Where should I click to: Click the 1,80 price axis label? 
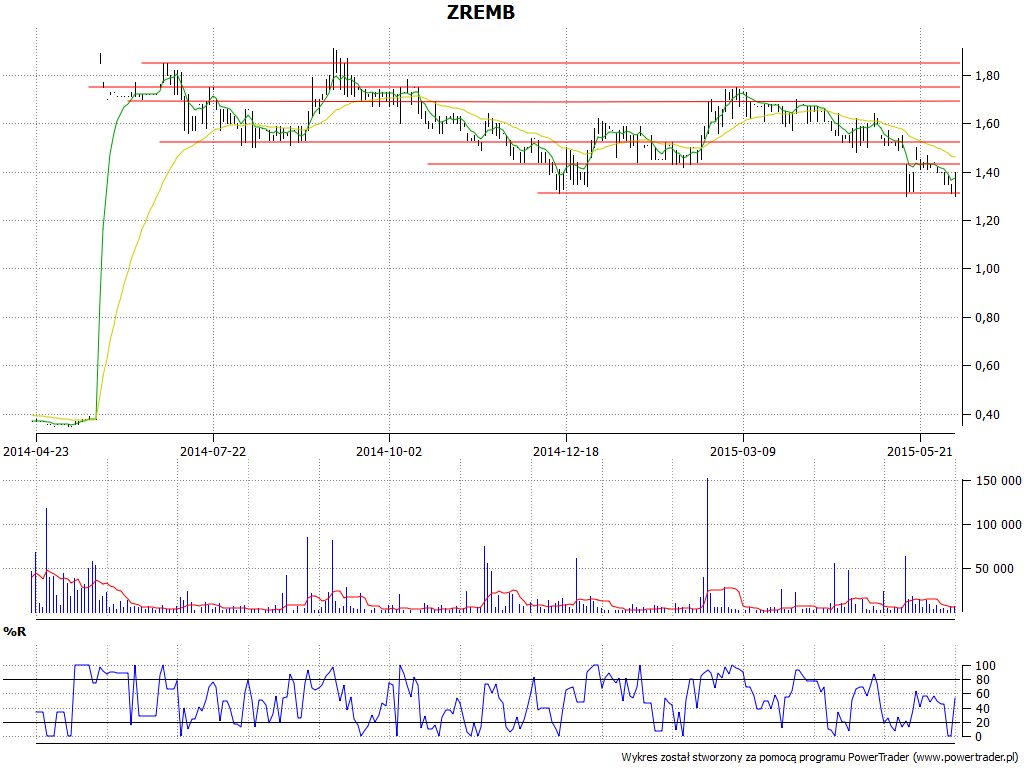pos(987,76)
